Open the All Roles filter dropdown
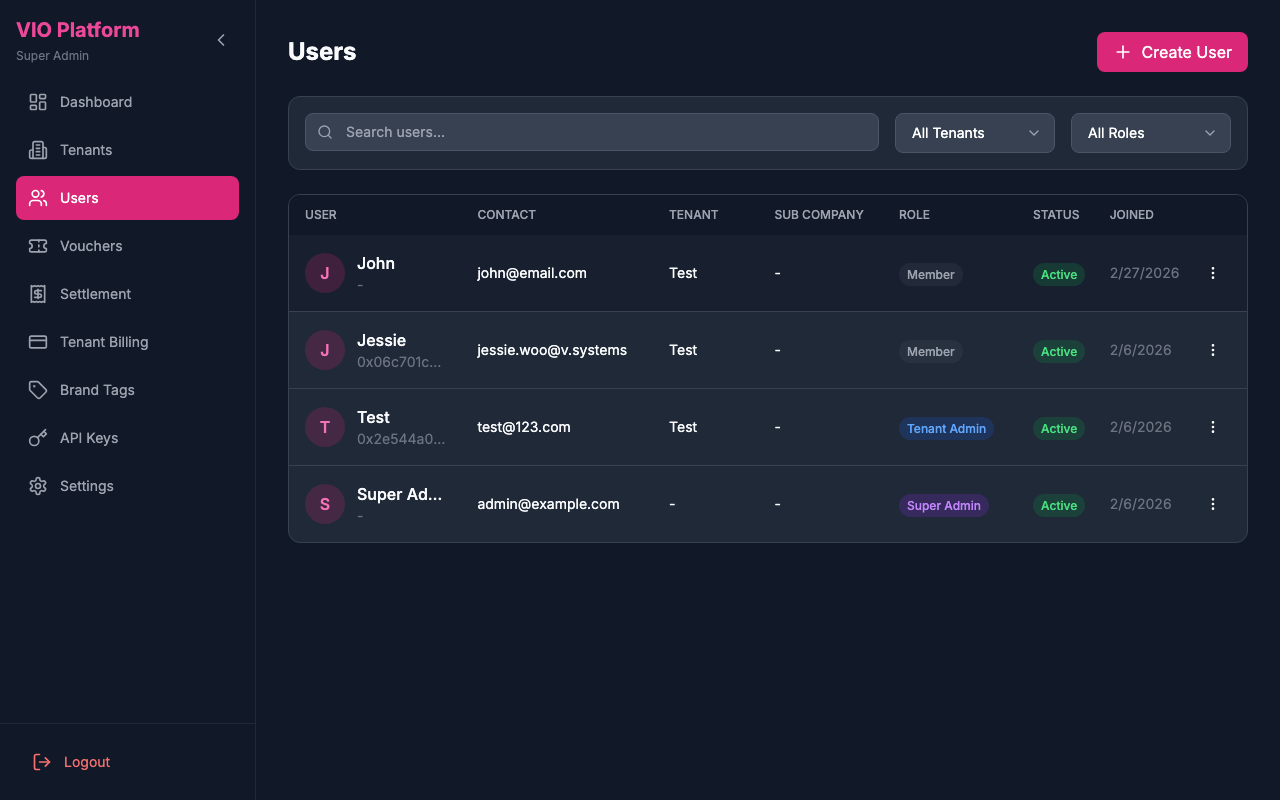The width and height of the screenshot is (1280, 800). point(1150,133)
